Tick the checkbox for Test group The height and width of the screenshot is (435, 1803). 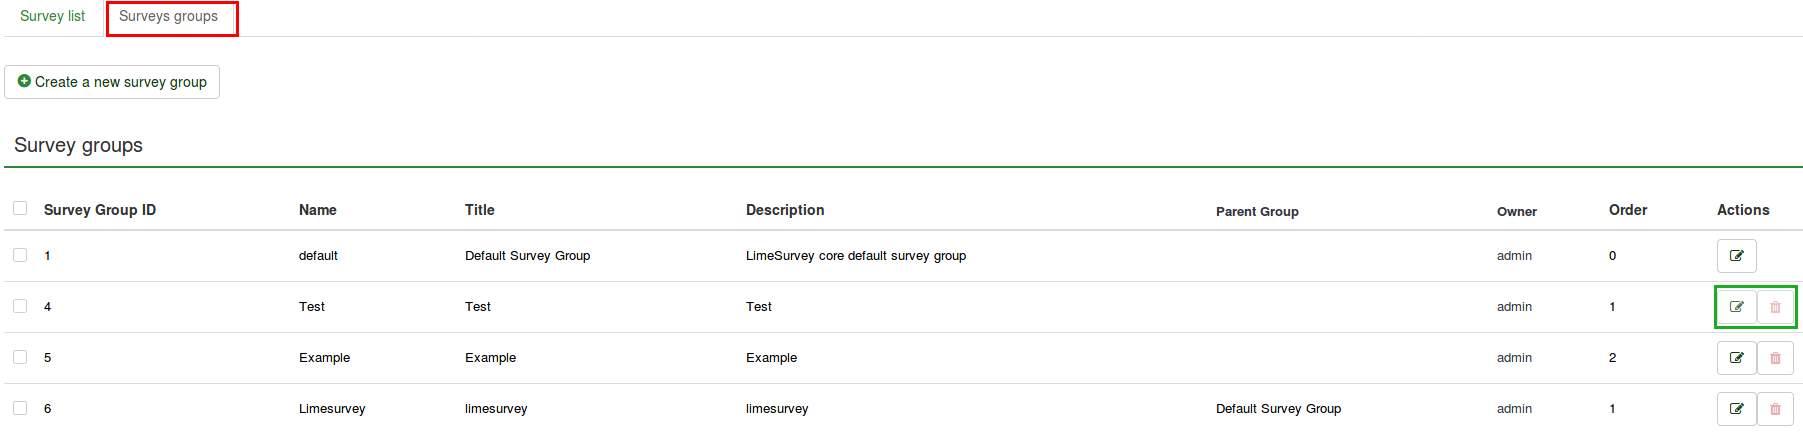coord(20,306)
